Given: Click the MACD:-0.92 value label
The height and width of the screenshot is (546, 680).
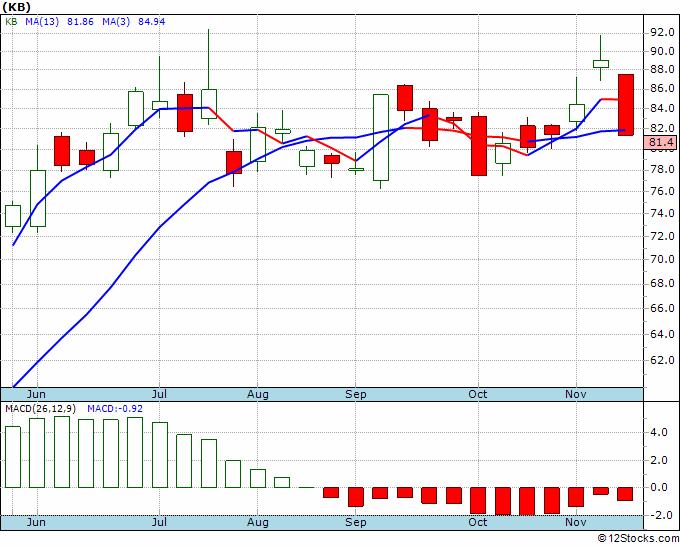Looking at the screenshot, I should click(114, 409).
